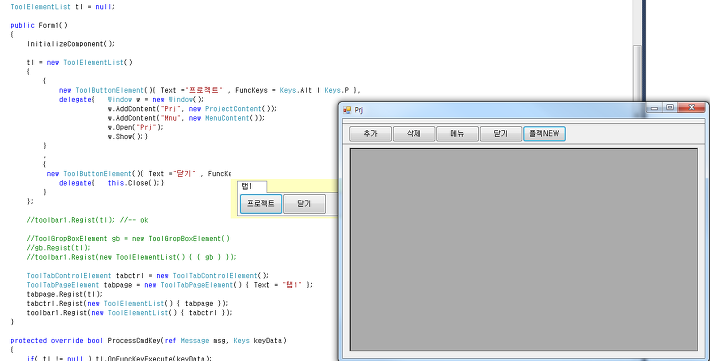Minimize the Prj window
Screen dimensions: 710x361
coord(654,108)
